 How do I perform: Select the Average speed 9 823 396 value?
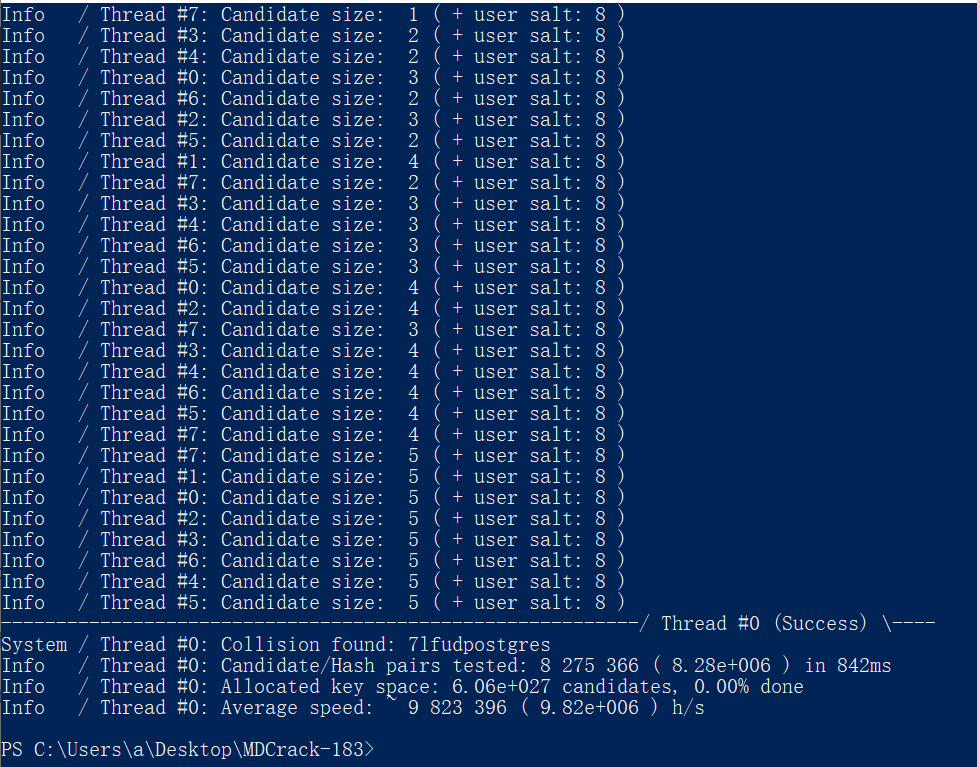pos(457,708)
